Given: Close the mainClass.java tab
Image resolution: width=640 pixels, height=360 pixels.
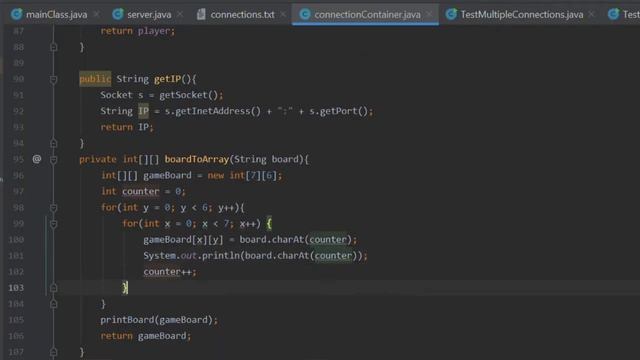Looking at the screenshot, I should [x=97, y=14].
